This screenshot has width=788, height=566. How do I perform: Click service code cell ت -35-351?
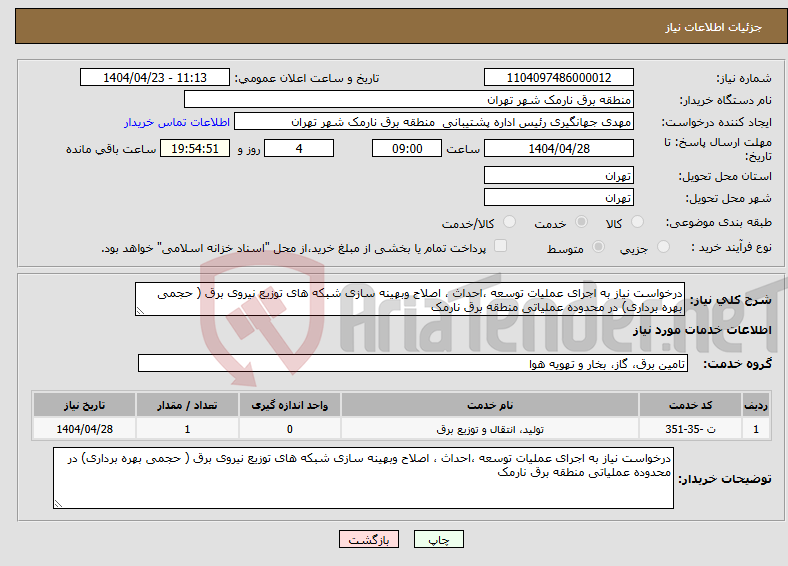691,429
